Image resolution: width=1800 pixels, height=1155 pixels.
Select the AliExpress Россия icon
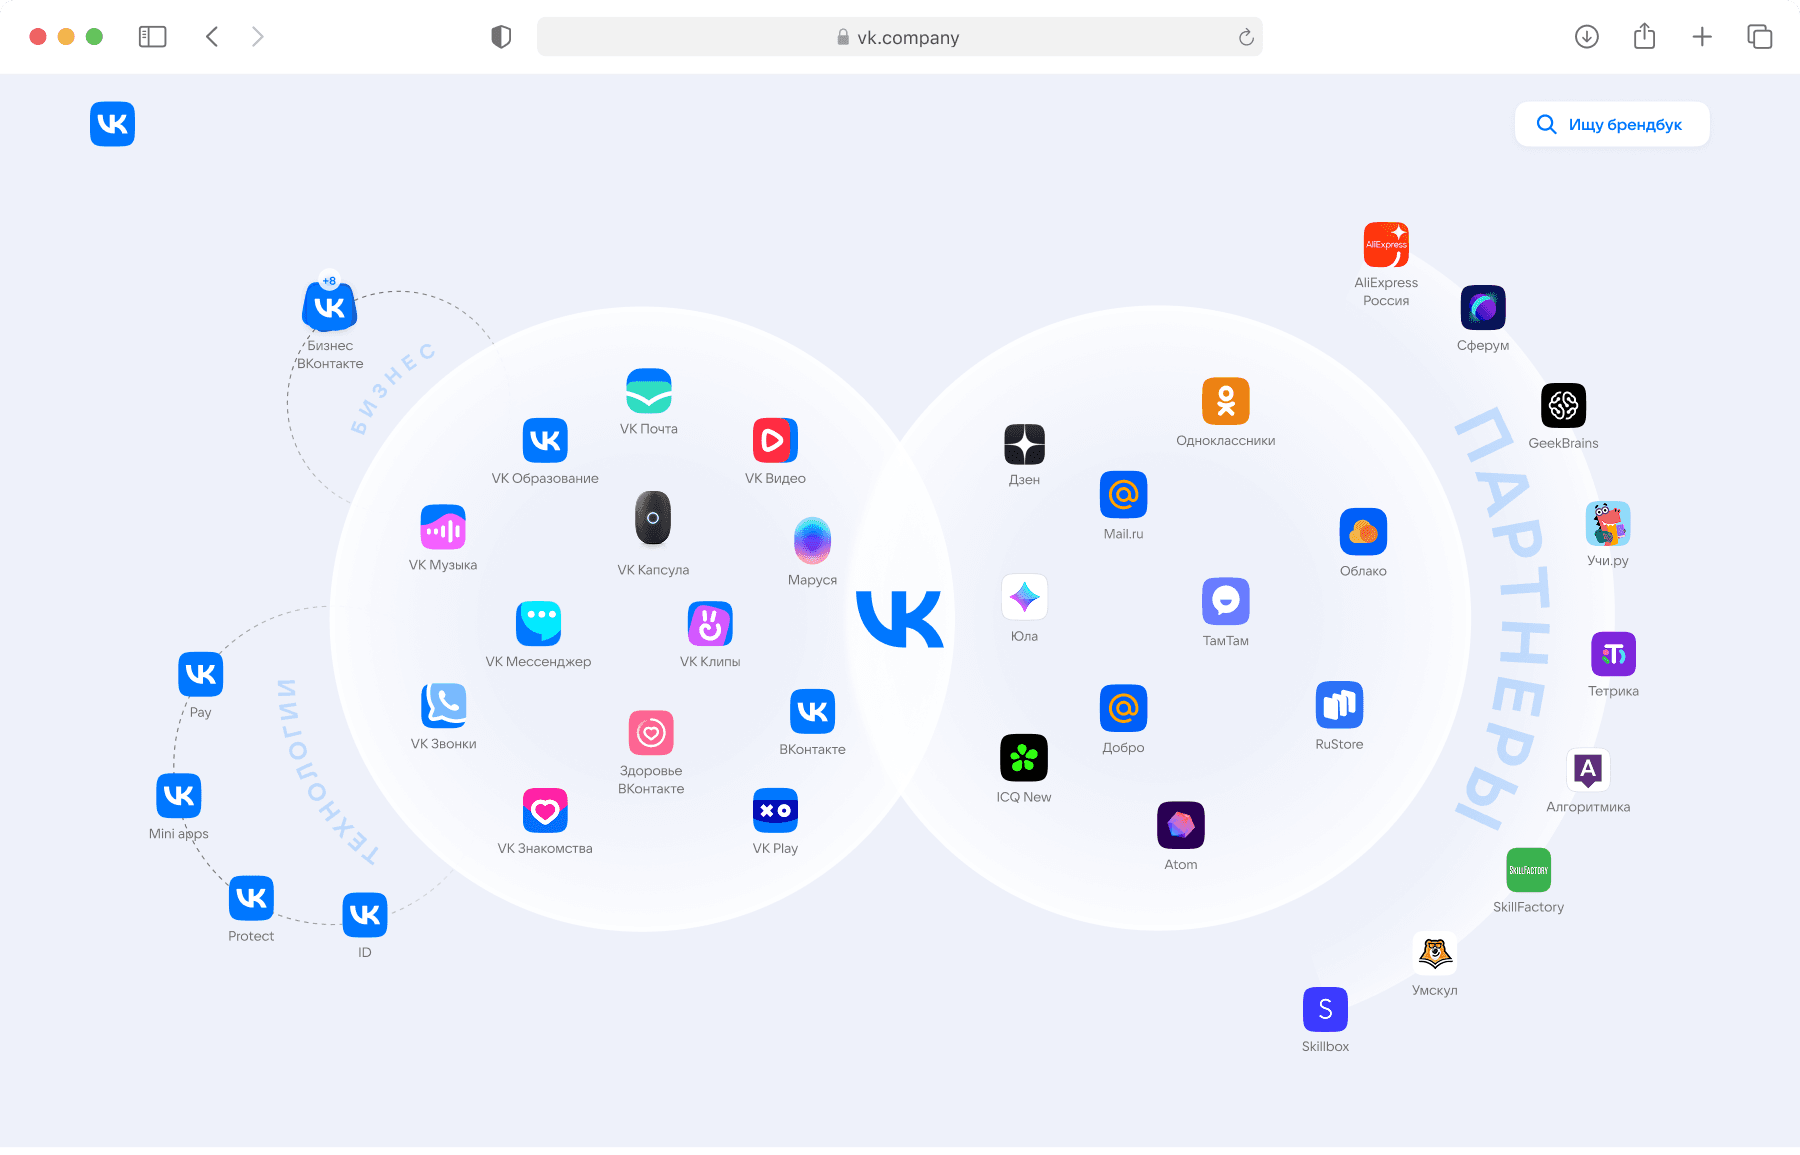[x=1386, y=244]
